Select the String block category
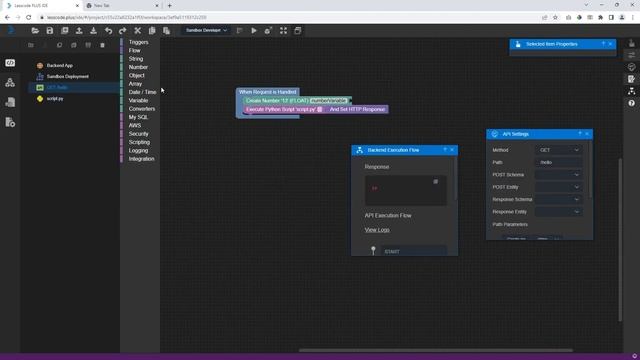Image resolution: width=640 pixels, height=360 pixels. click(136, 59)
